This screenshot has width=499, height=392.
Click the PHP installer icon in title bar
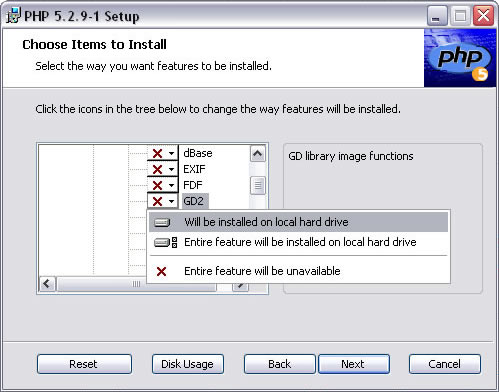(13, 16)
